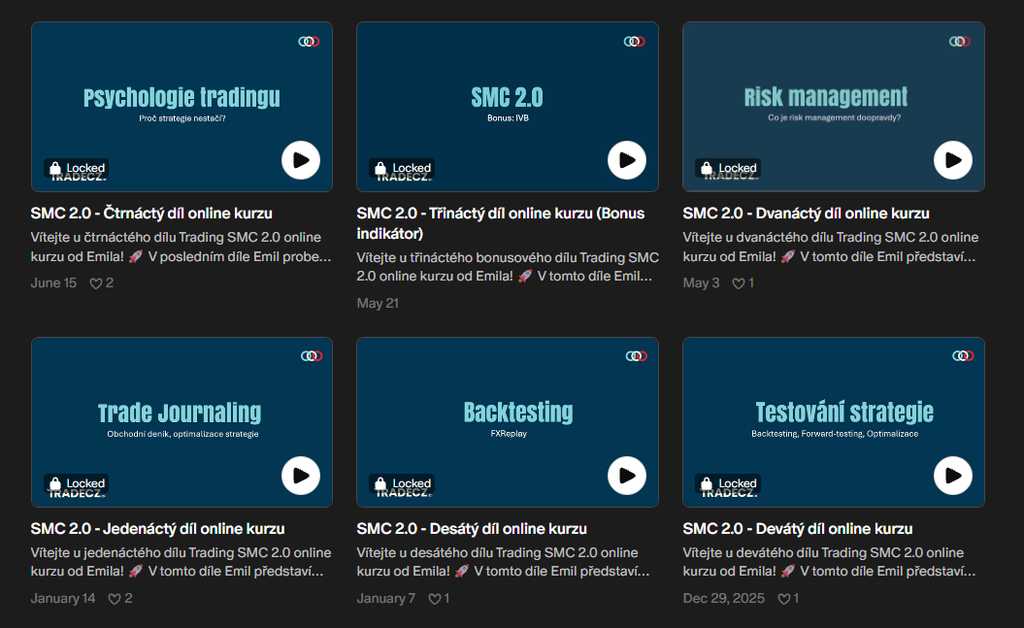Play the Psychologie tradingu video
The image size is (1024, 628).
coord(300,160)
